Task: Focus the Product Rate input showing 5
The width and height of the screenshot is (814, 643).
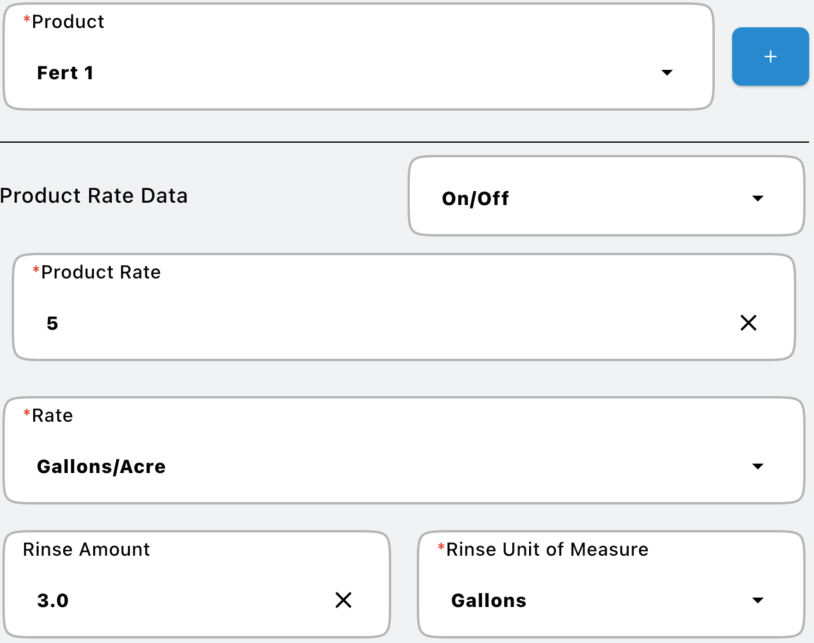Action: pos(380,323)
